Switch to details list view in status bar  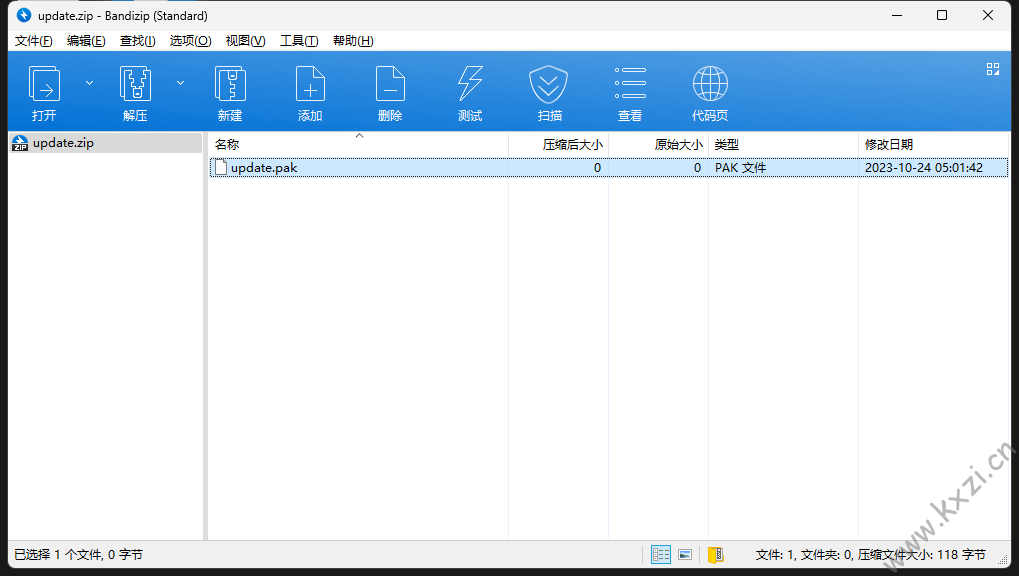point(661,555)
